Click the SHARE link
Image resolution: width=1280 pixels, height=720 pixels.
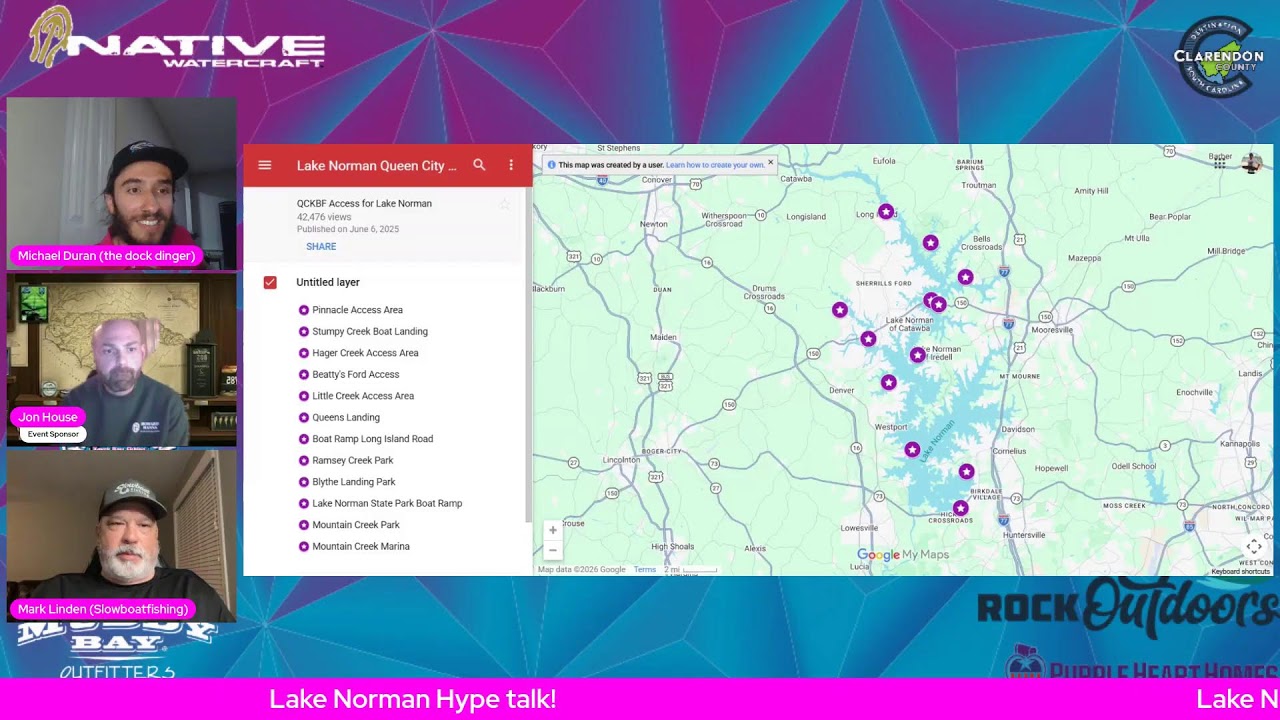321,246
